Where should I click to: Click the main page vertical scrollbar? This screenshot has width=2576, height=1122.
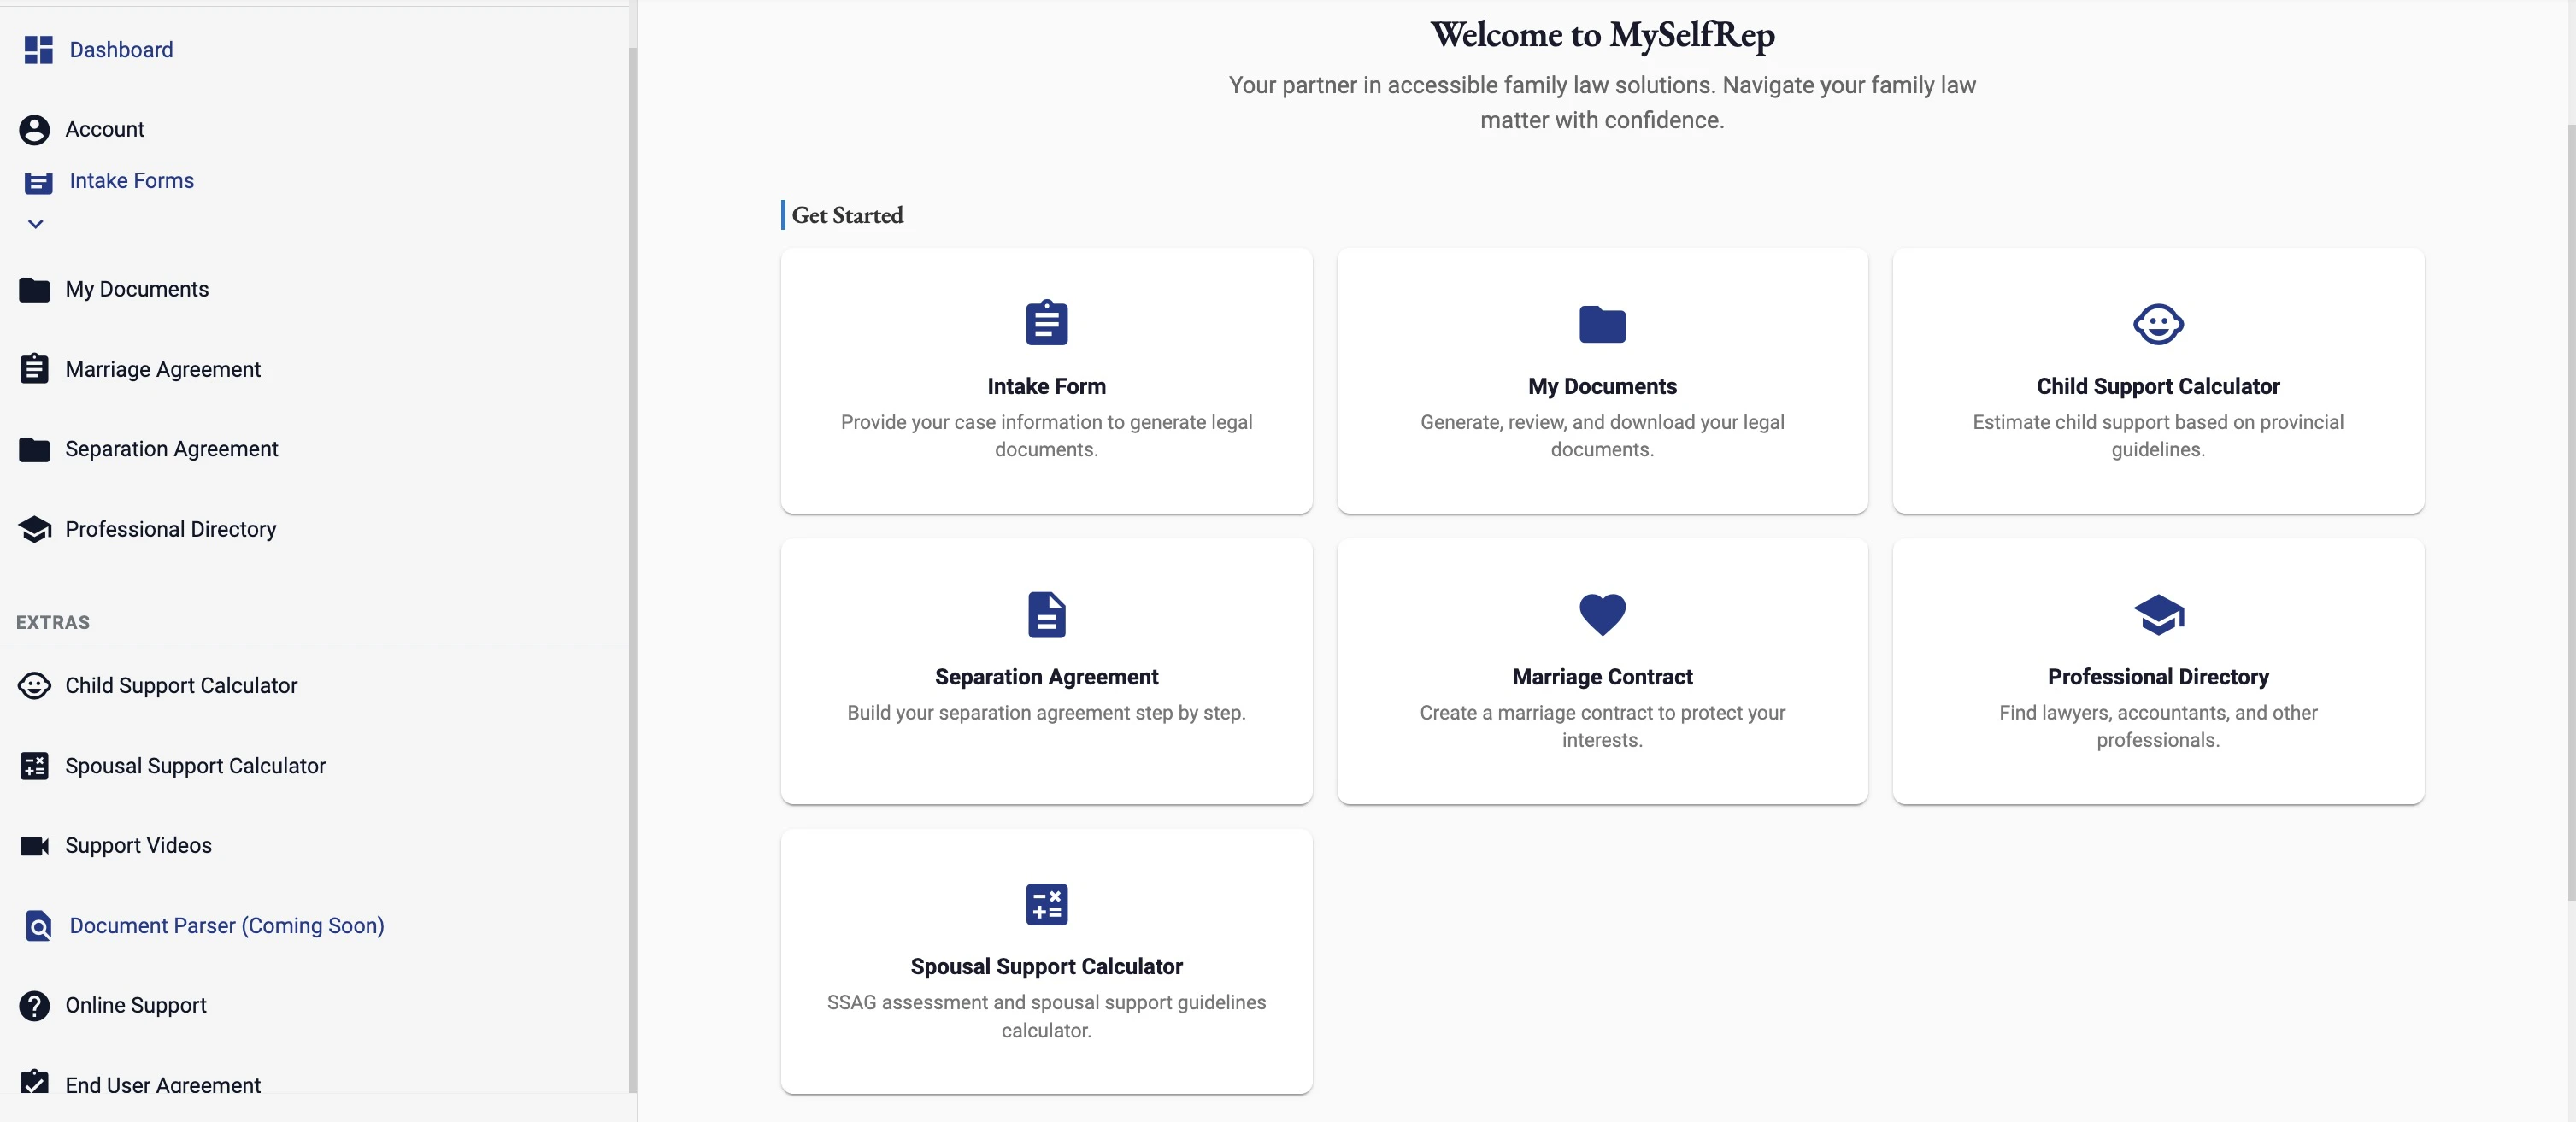point(2571,510)
